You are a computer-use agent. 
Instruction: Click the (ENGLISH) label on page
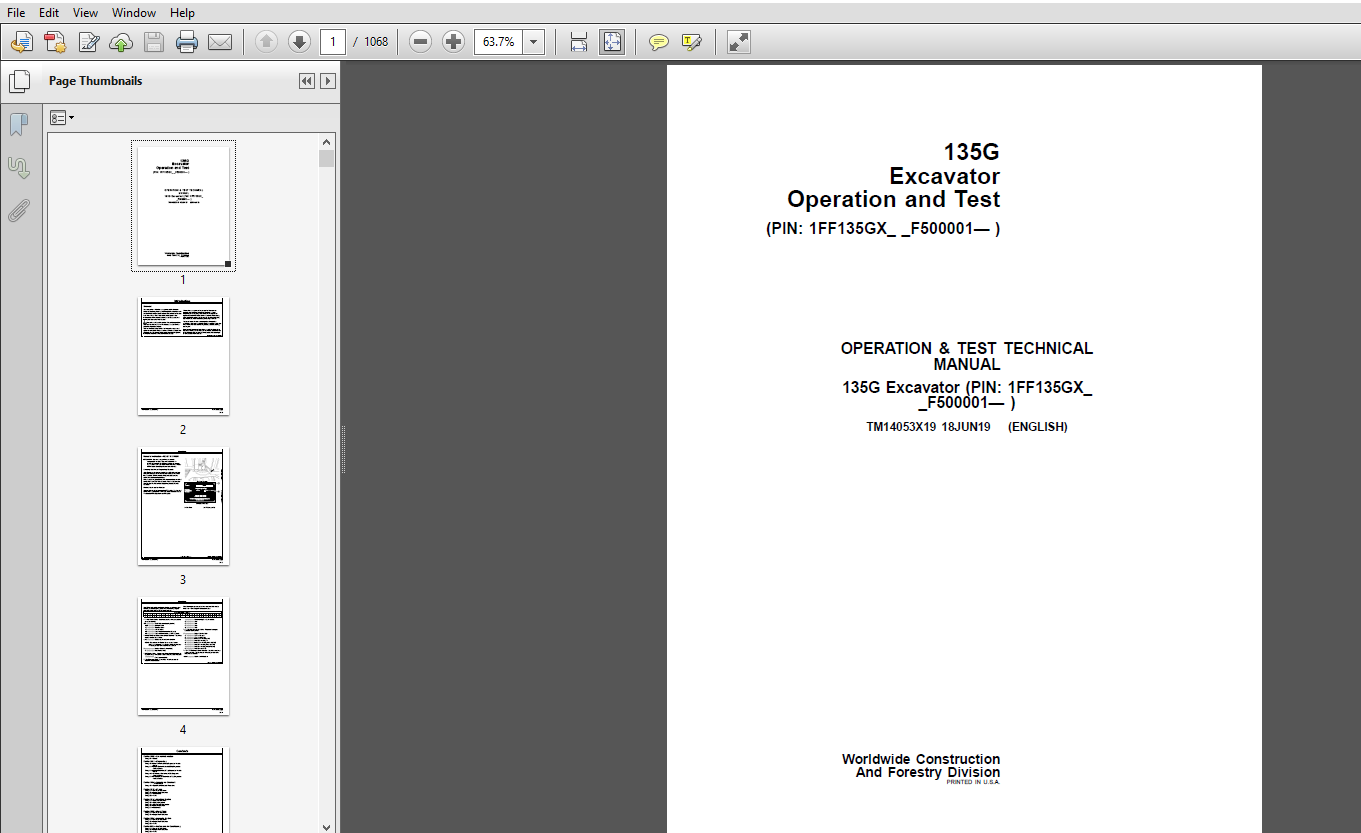tap(1037, 427)
